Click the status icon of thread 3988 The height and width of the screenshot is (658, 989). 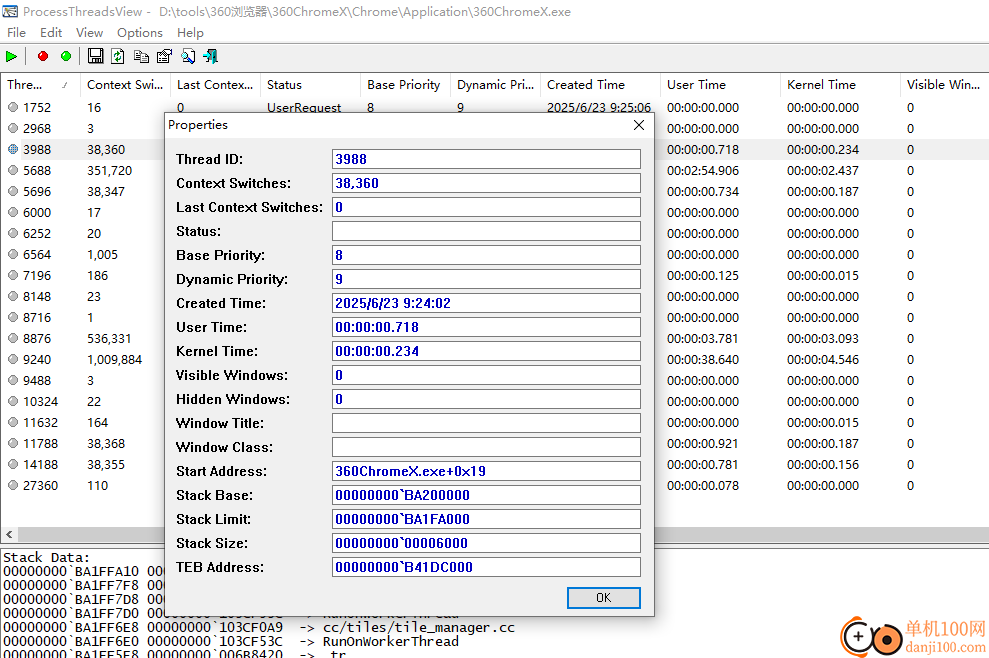tap(13, 150)
